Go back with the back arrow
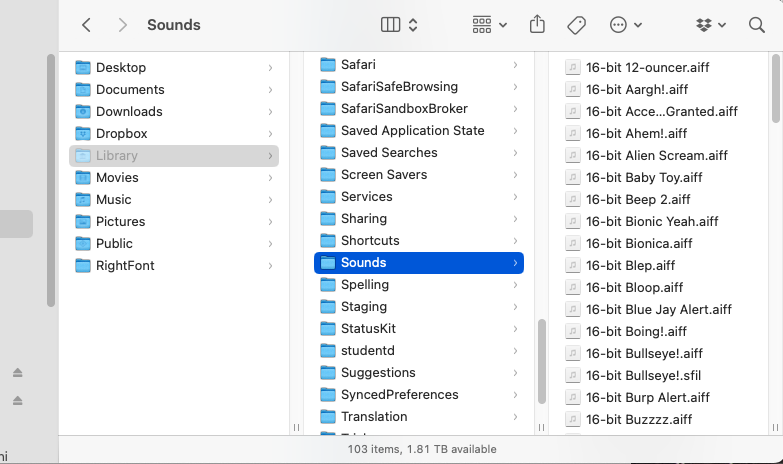 tap(86, 25)
